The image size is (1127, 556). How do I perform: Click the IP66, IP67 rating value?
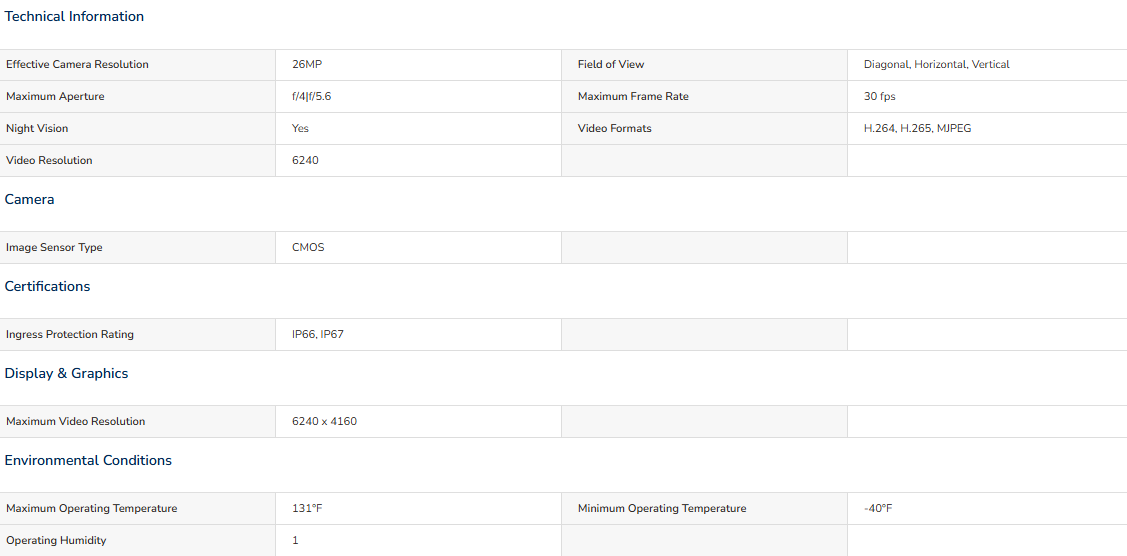(x=318, y=335)
